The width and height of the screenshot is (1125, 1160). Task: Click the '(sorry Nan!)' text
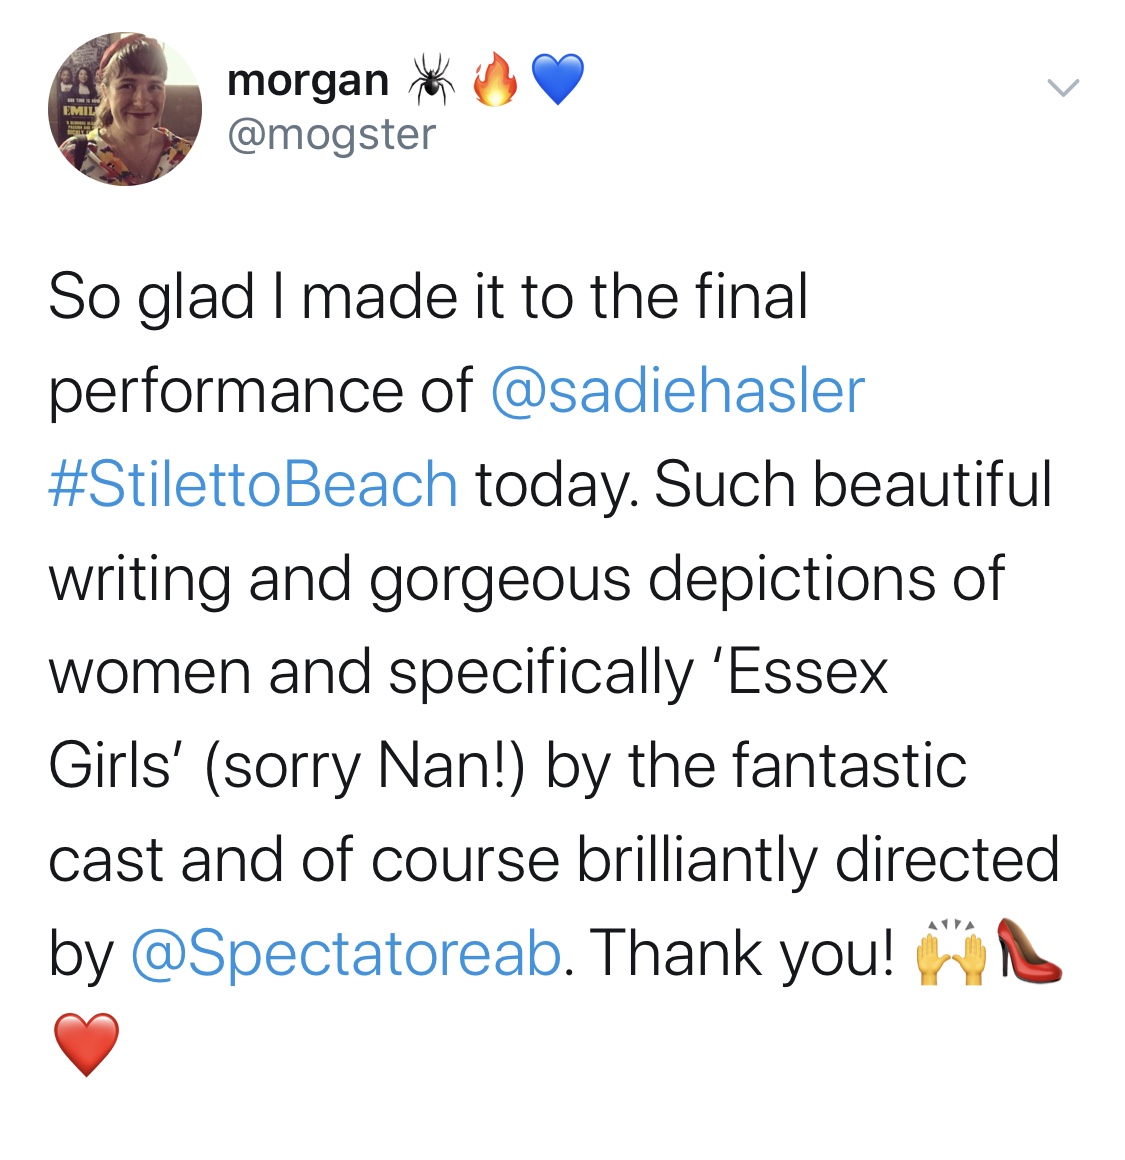pyautogui.click(x=364, y=766)
